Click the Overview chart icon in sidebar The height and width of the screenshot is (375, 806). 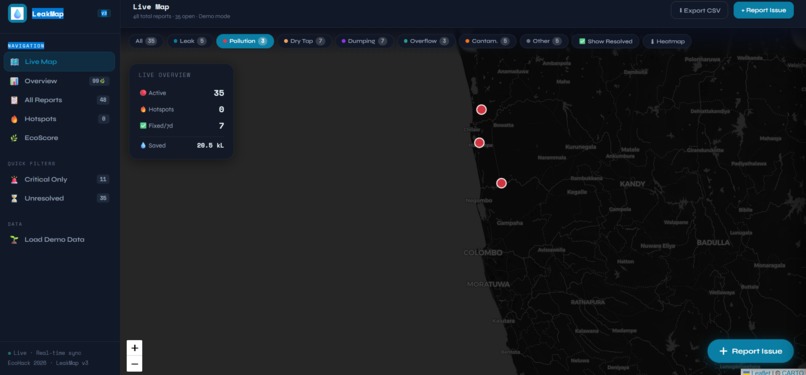pyautogui.click(x=14, y=81)
